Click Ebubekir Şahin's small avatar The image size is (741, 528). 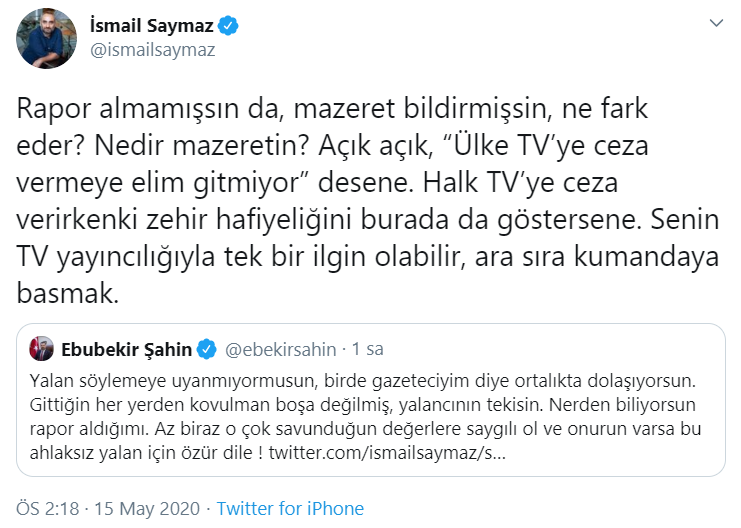click(41, 349)
